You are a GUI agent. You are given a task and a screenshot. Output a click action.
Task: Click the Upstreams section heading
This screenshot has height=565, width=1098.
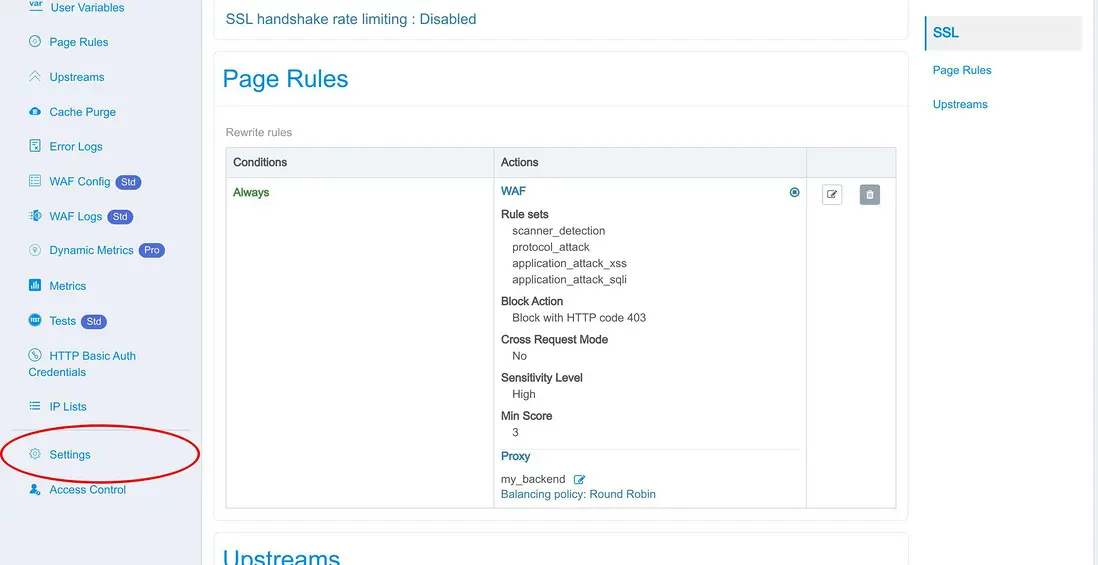tap(281, 556)
